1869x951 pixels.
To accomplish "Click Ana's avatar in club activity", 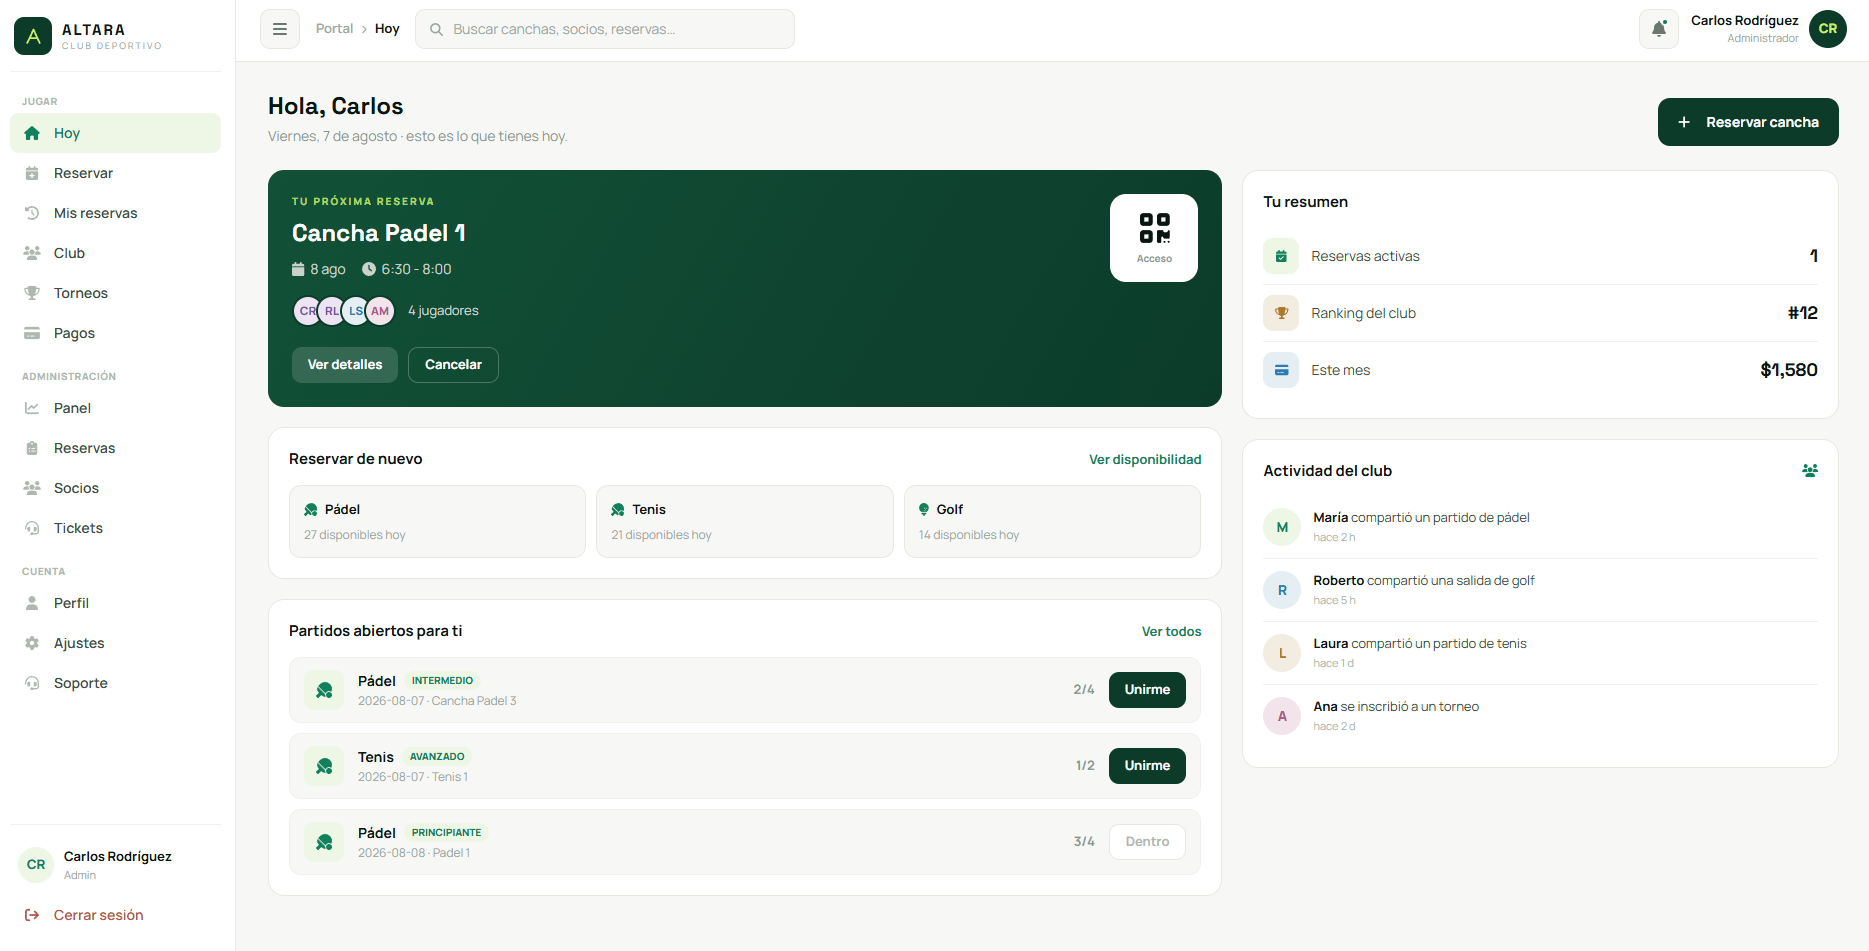I will [1282, 716].
